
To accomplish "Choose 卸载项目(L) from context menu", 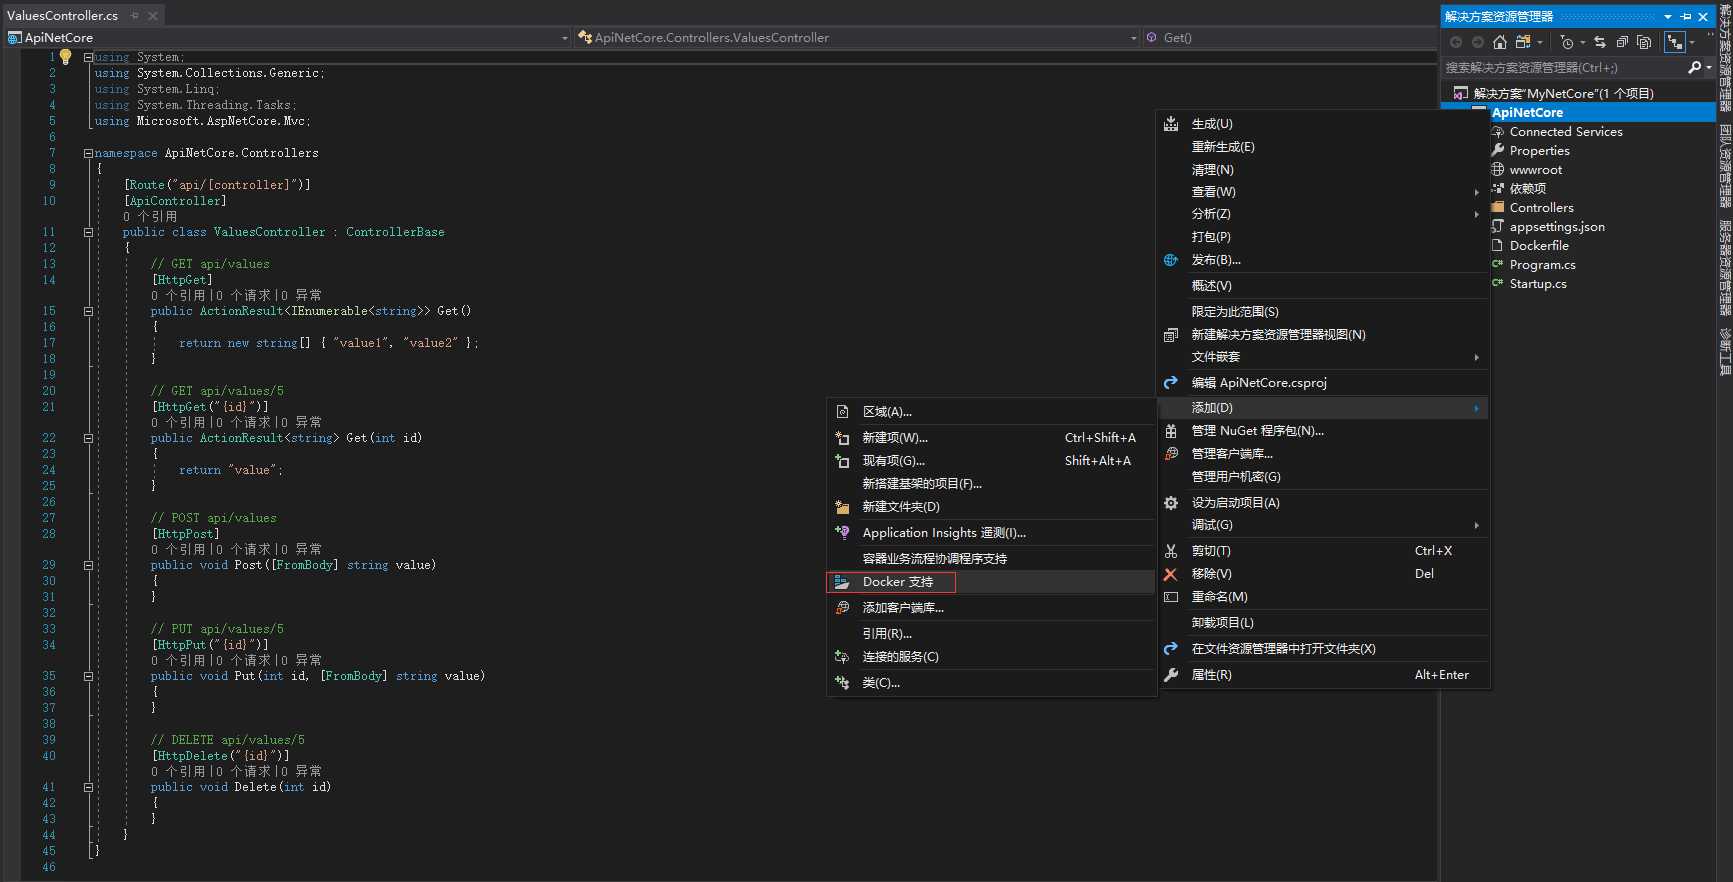I will [x=1323, y=623].
